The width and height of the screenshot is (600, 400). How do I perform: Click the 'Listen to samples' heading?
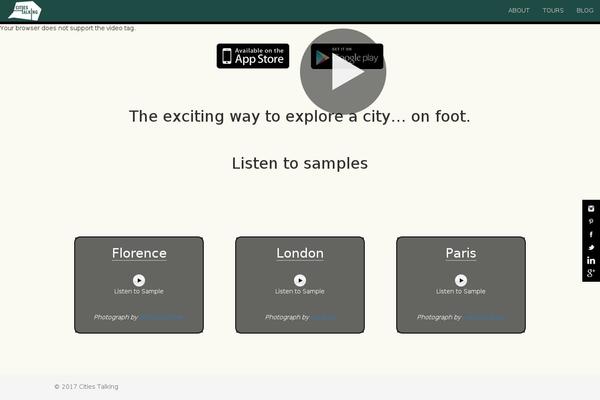pyautogui.click(x=300, y=163)
